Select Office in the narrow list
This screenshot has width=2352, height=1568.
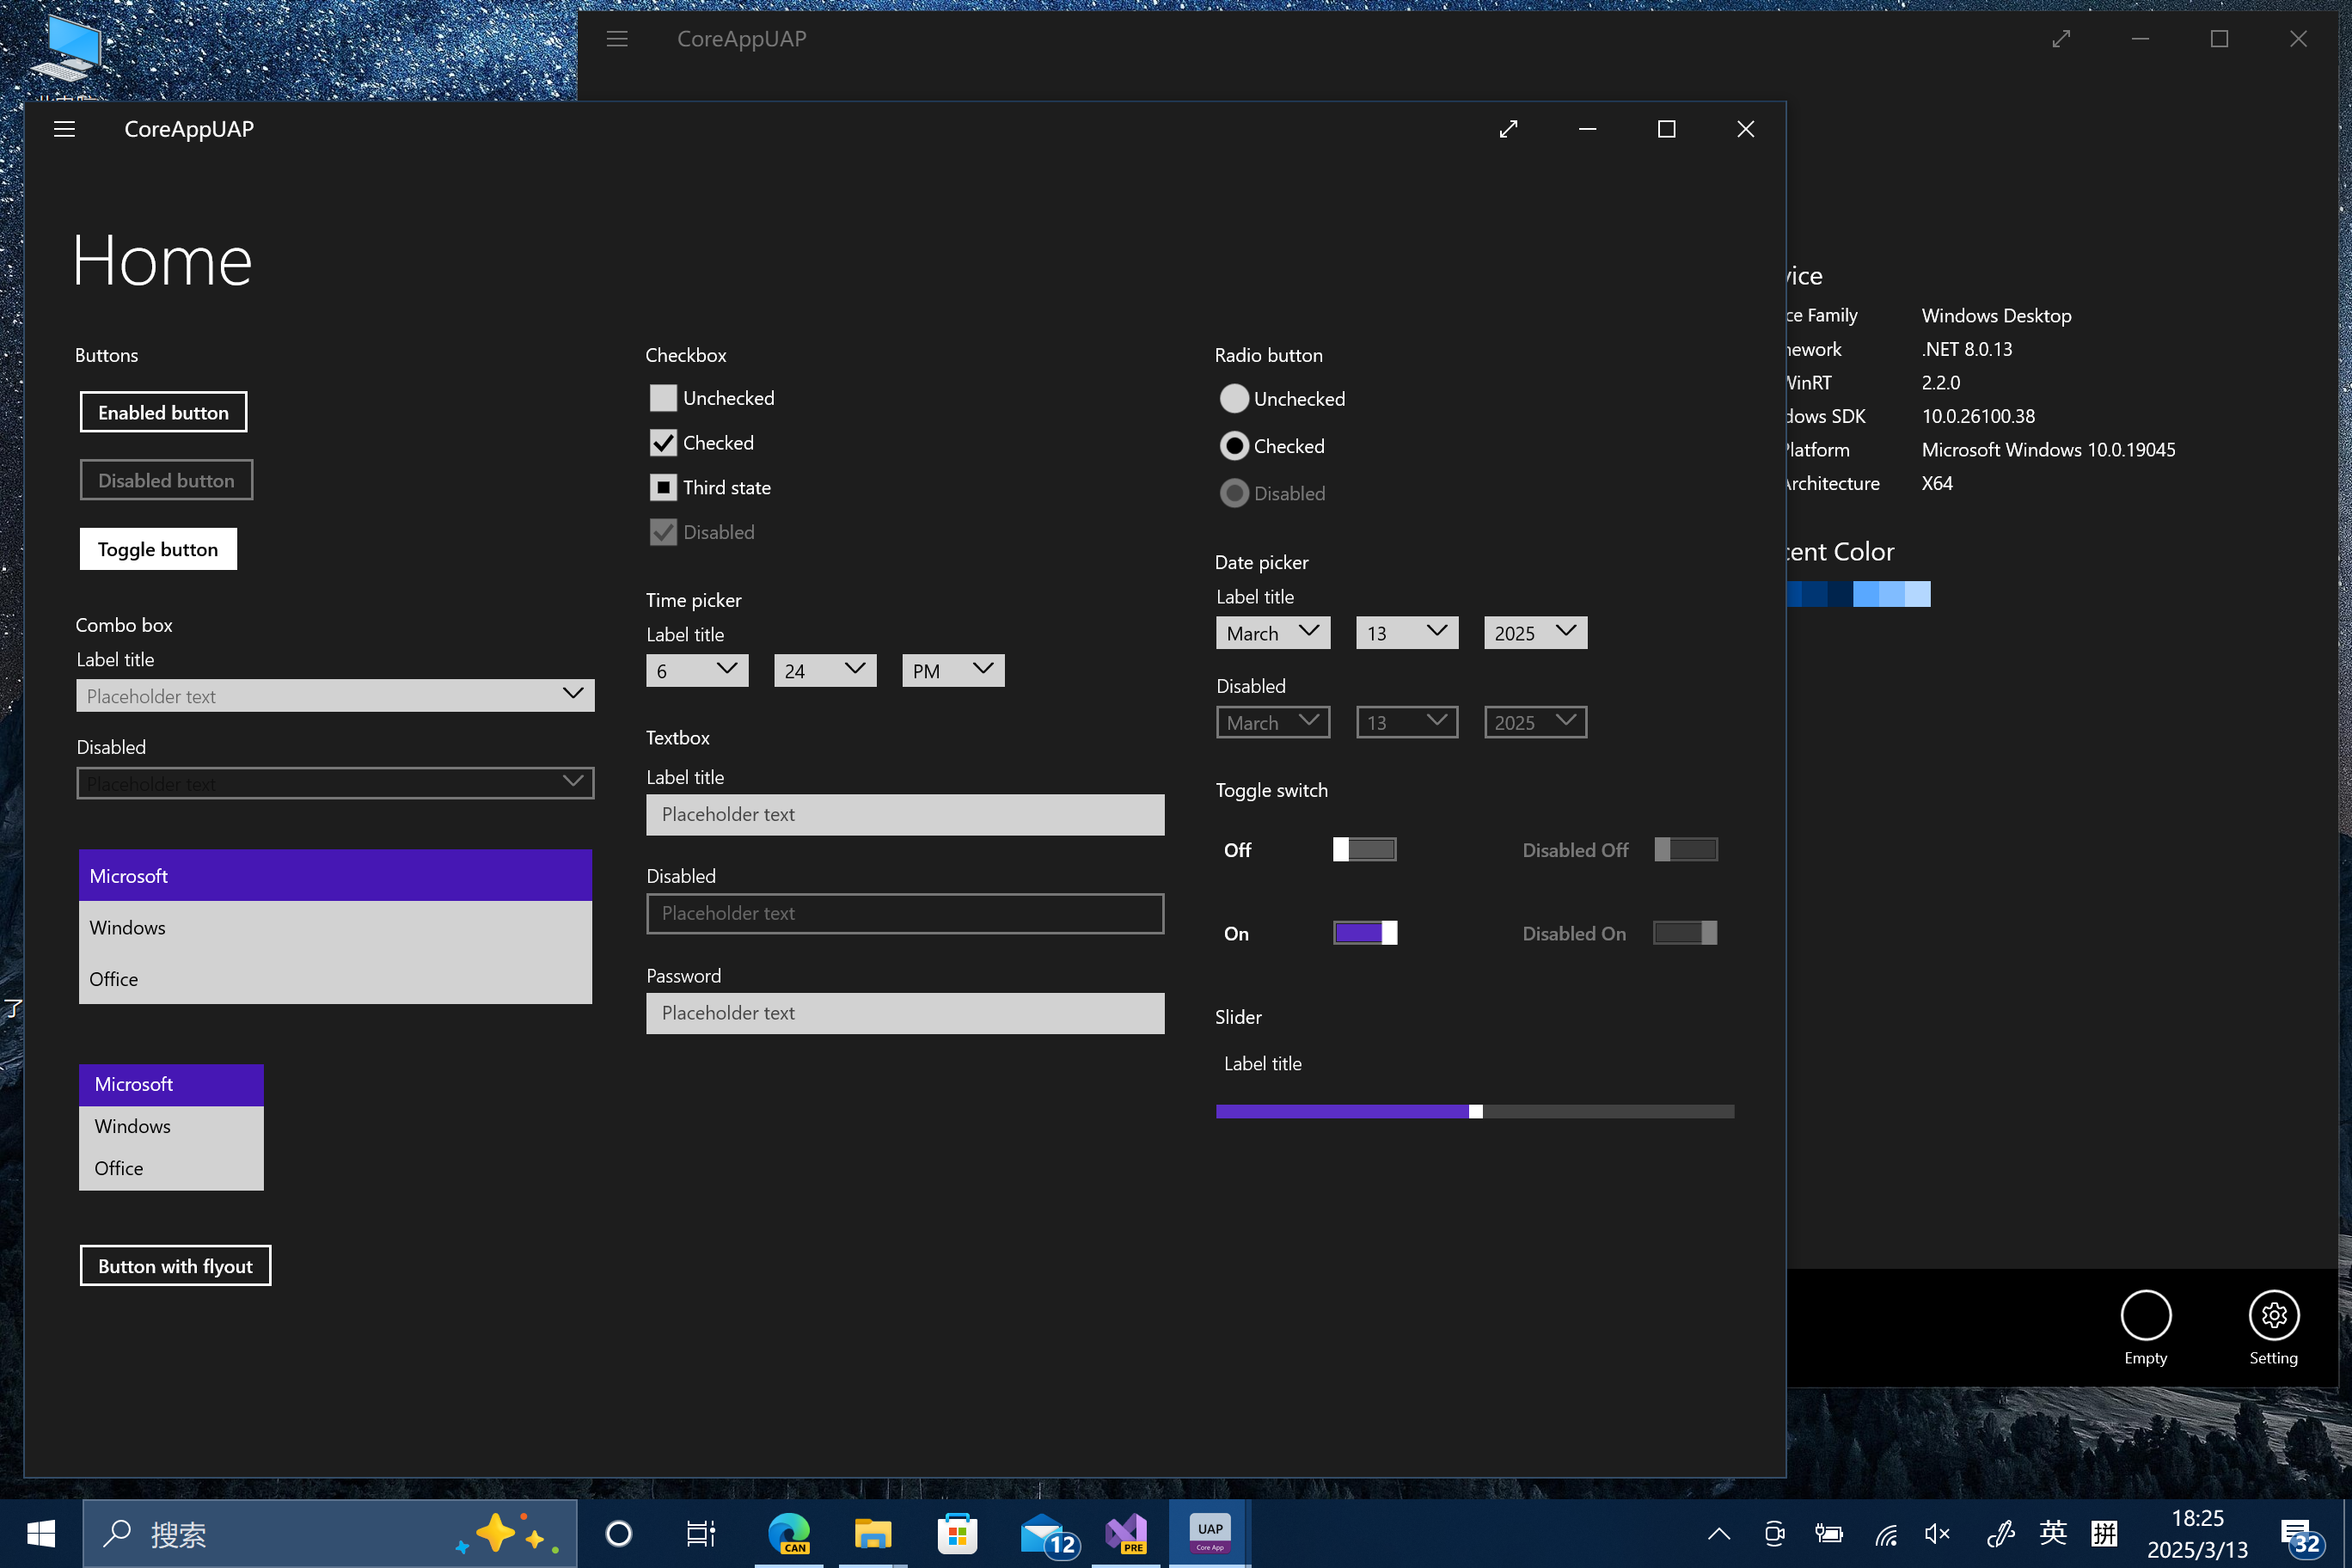(171, 1168)
